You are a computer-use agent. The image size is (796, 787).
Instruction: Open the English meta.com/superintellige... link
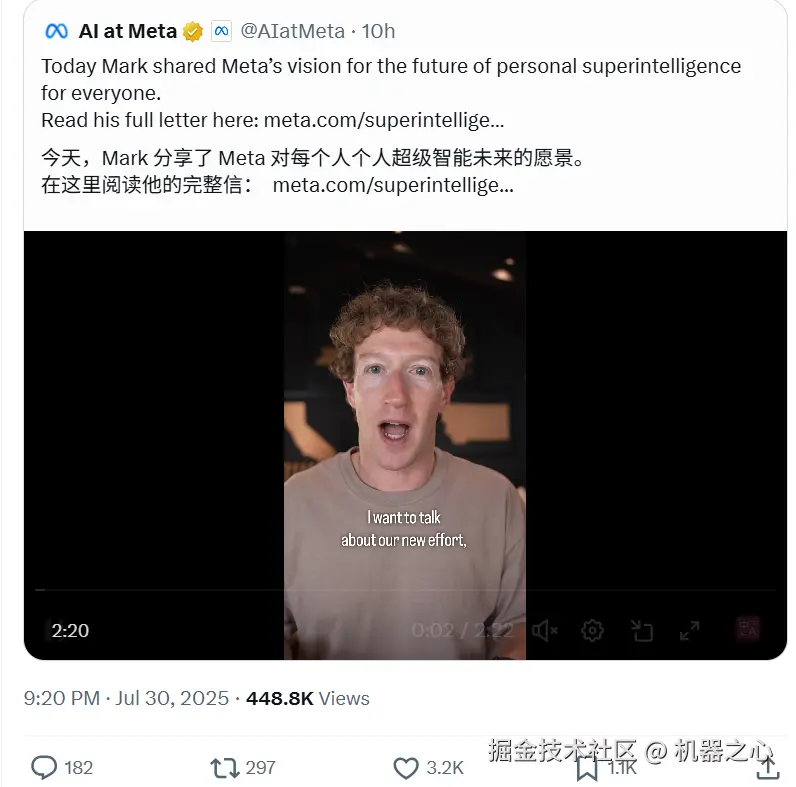pyautogui.click(x=384, y=120)
